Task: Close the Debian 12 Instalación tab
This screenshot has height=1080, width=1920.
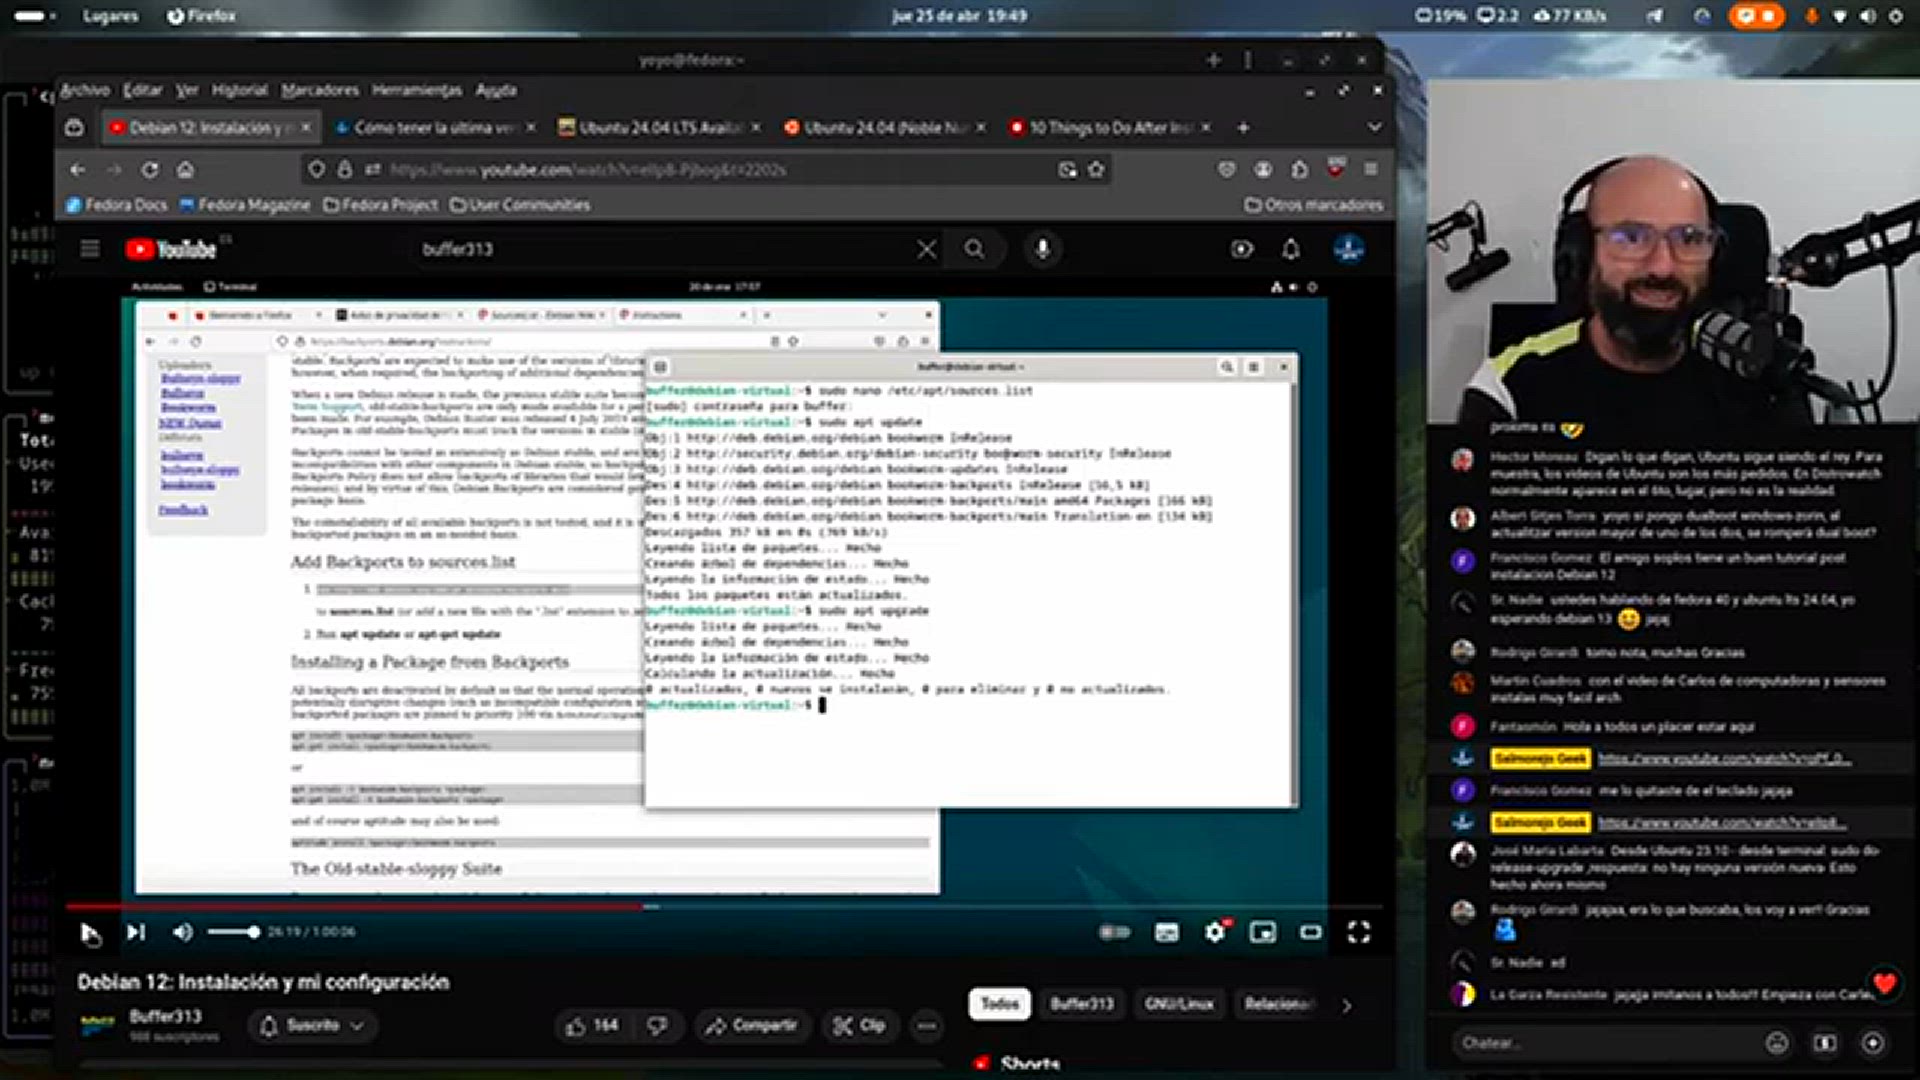Action: click(x=306, y=128)
